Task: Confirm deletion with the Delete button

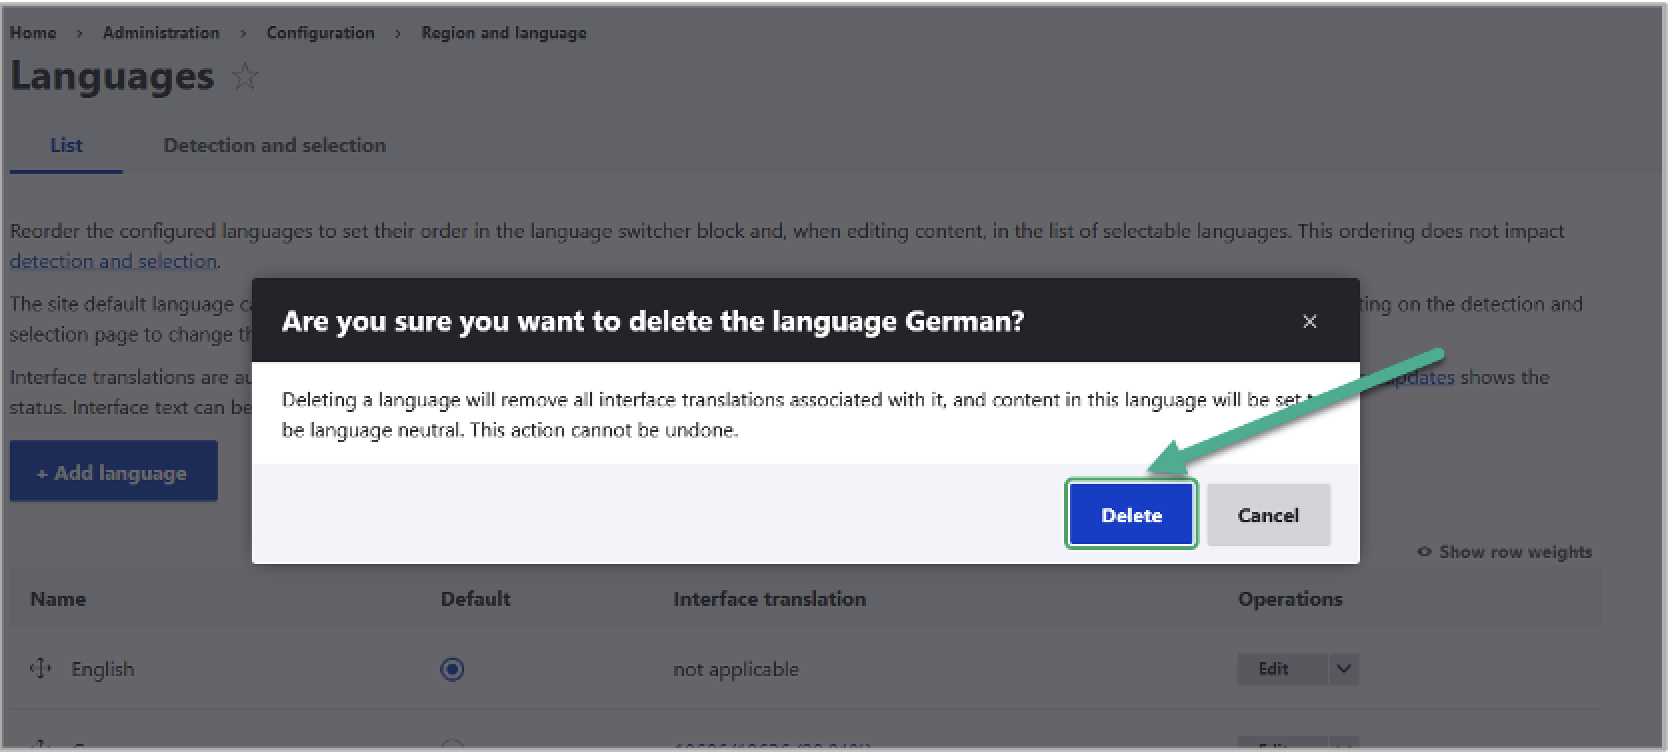Action: [x=1131, y=515]
